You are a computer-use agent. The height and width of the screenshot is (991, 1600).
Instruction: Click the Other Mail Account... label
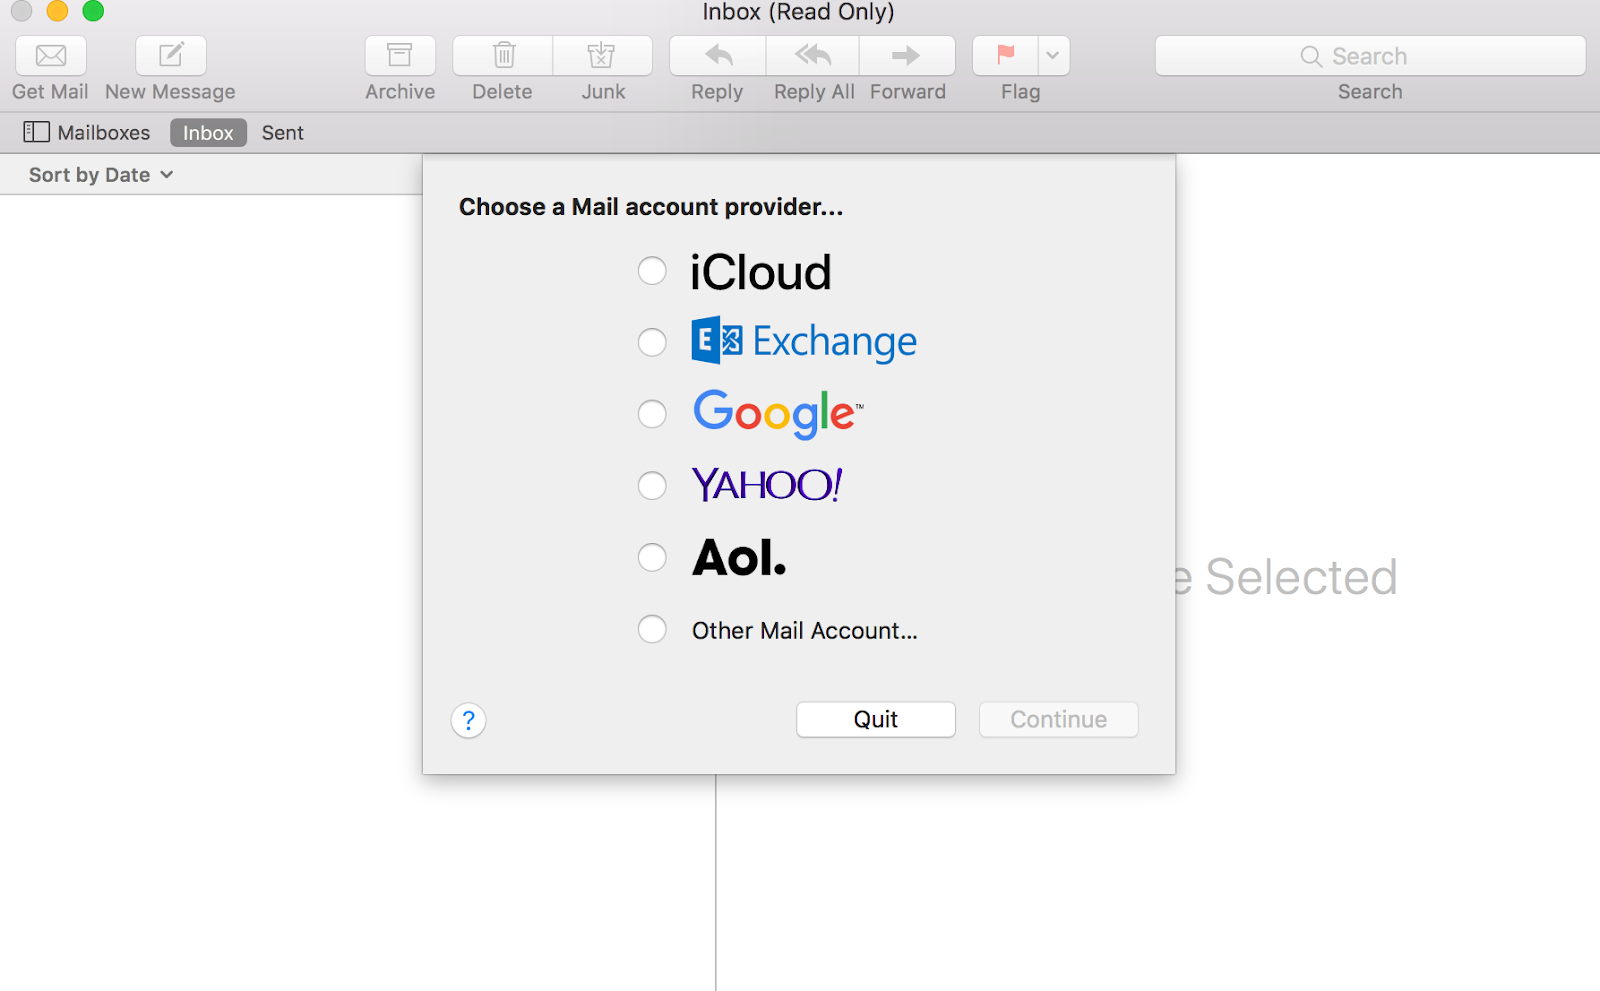click(805, 631)
